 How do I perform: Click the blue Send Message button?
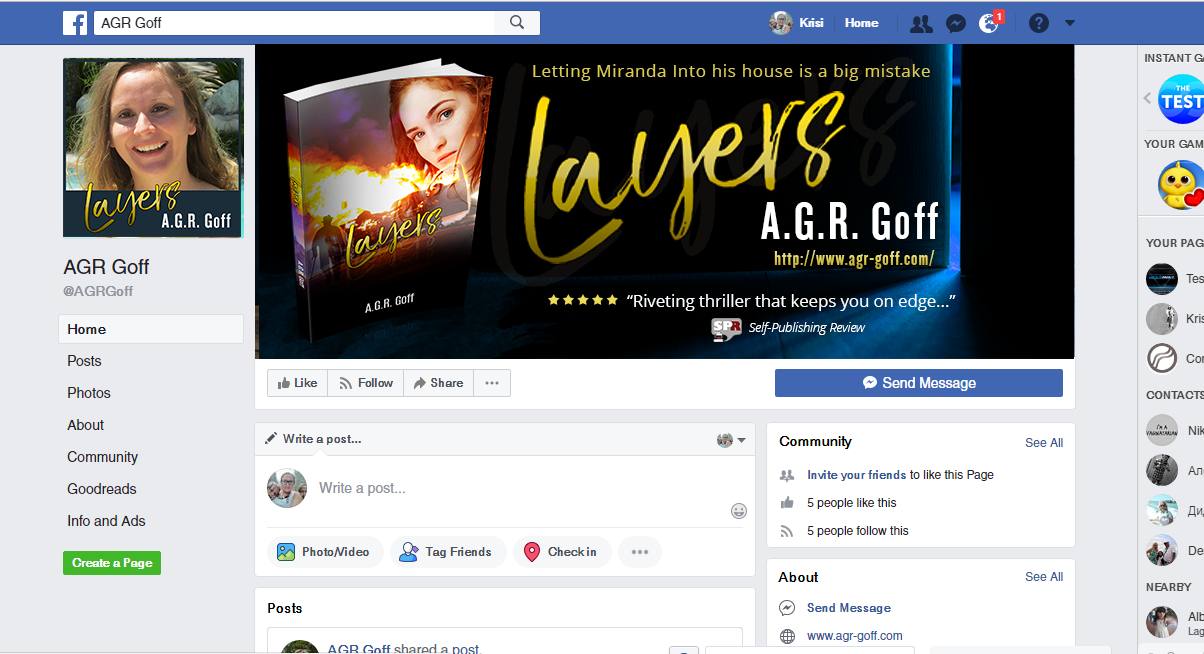(919, 383)
